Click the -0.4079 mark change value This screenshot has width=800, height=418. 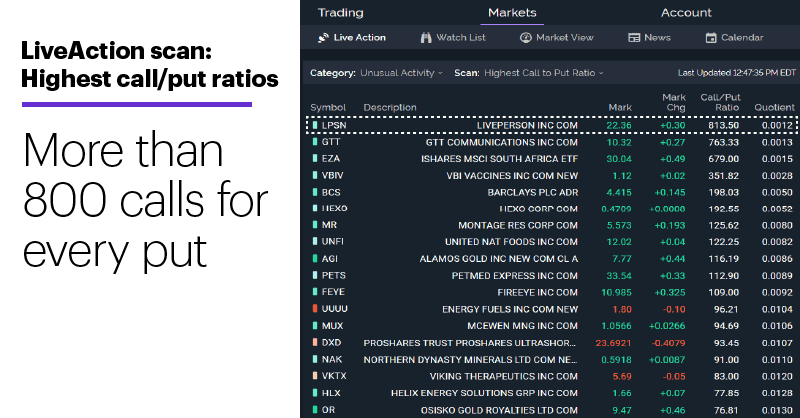click(668, 343)
